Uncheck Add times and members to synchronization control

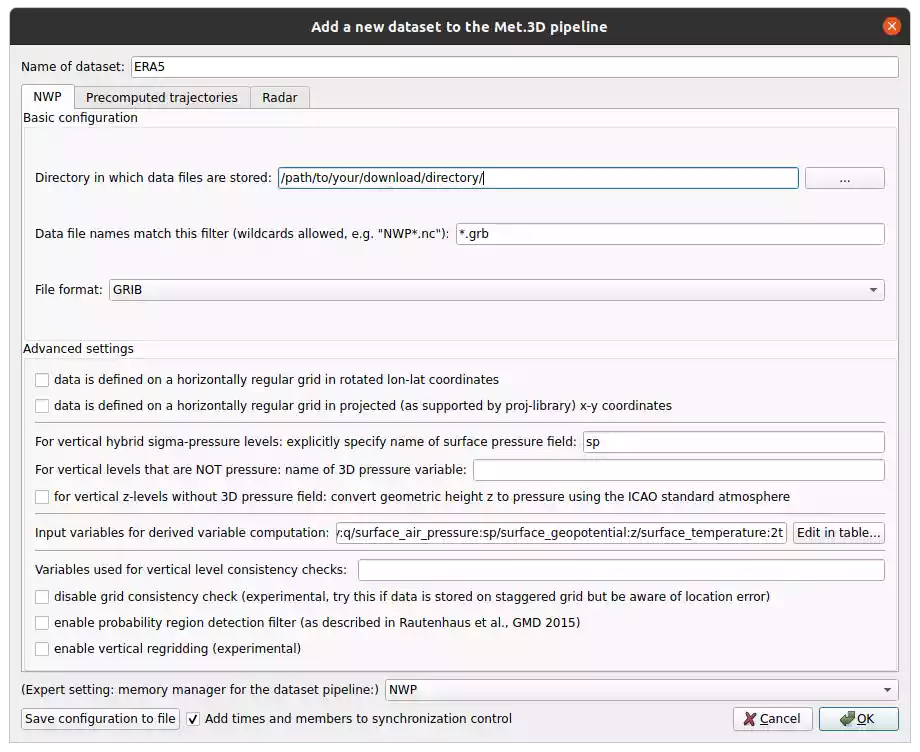(x=193, y=719)
